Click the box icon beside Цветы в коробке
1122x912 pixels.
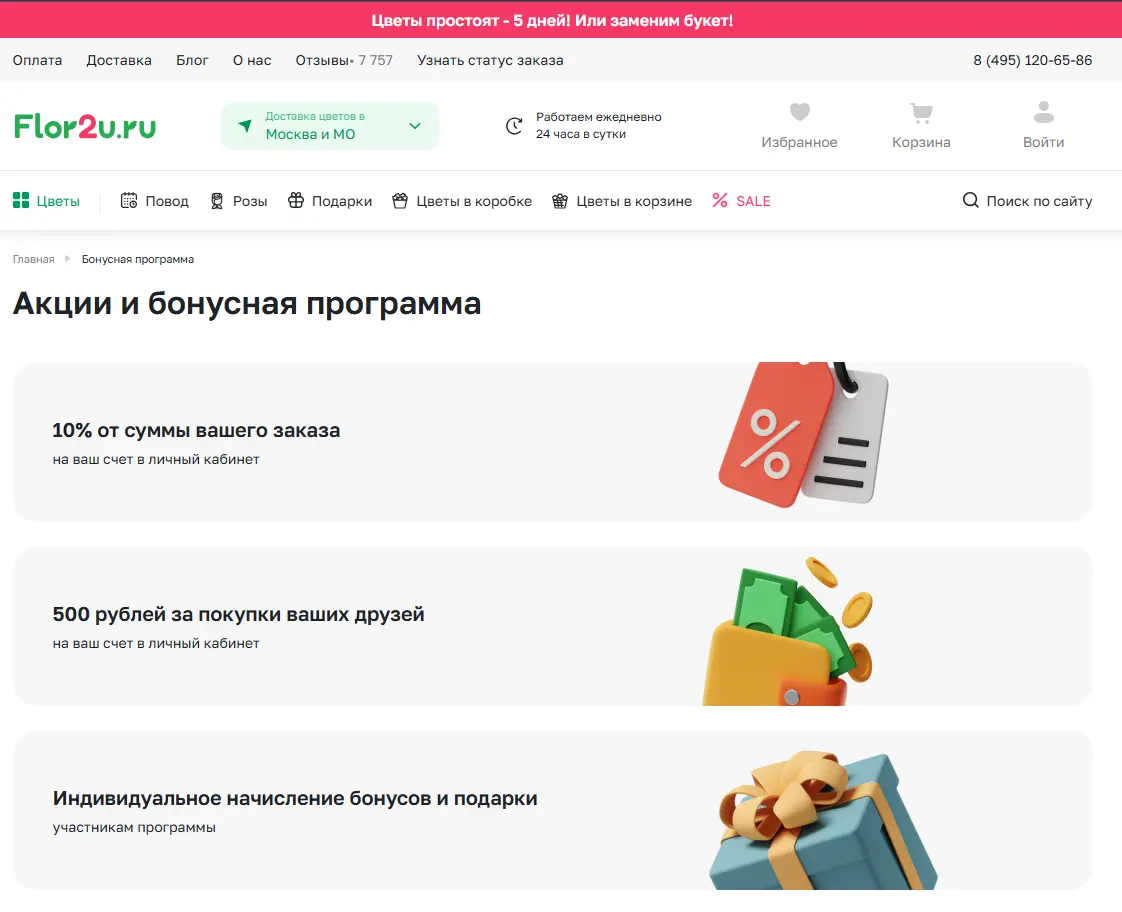point(400,200)
